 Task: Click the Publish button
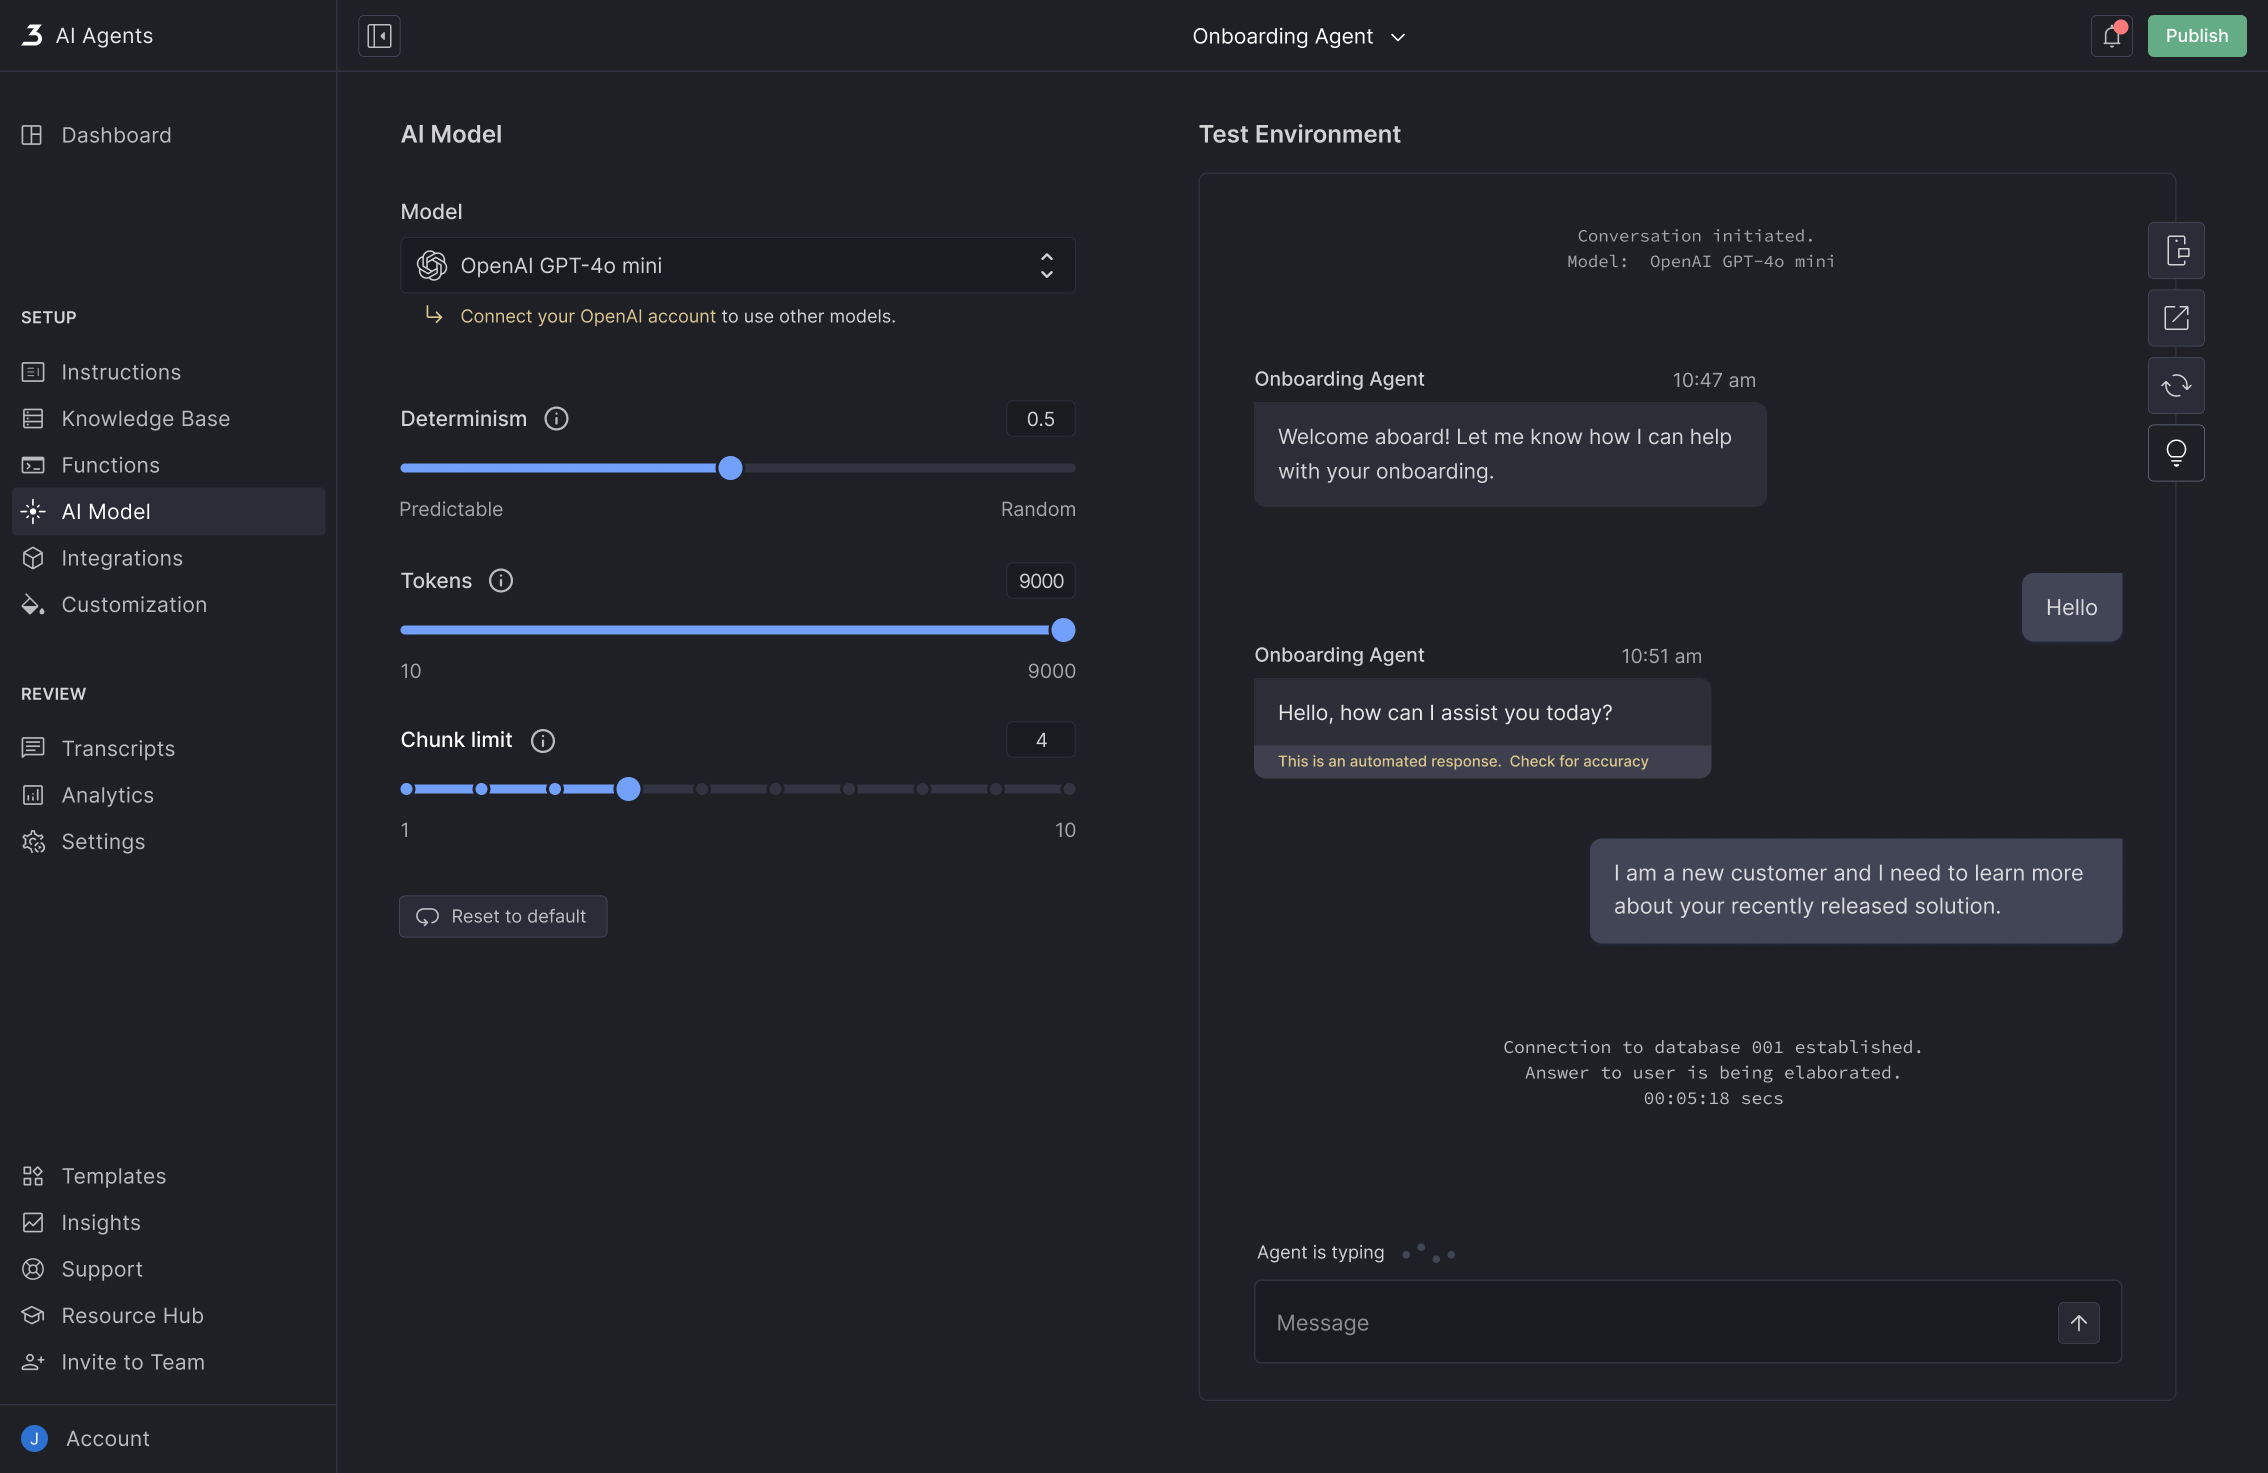pos(2196,36)
